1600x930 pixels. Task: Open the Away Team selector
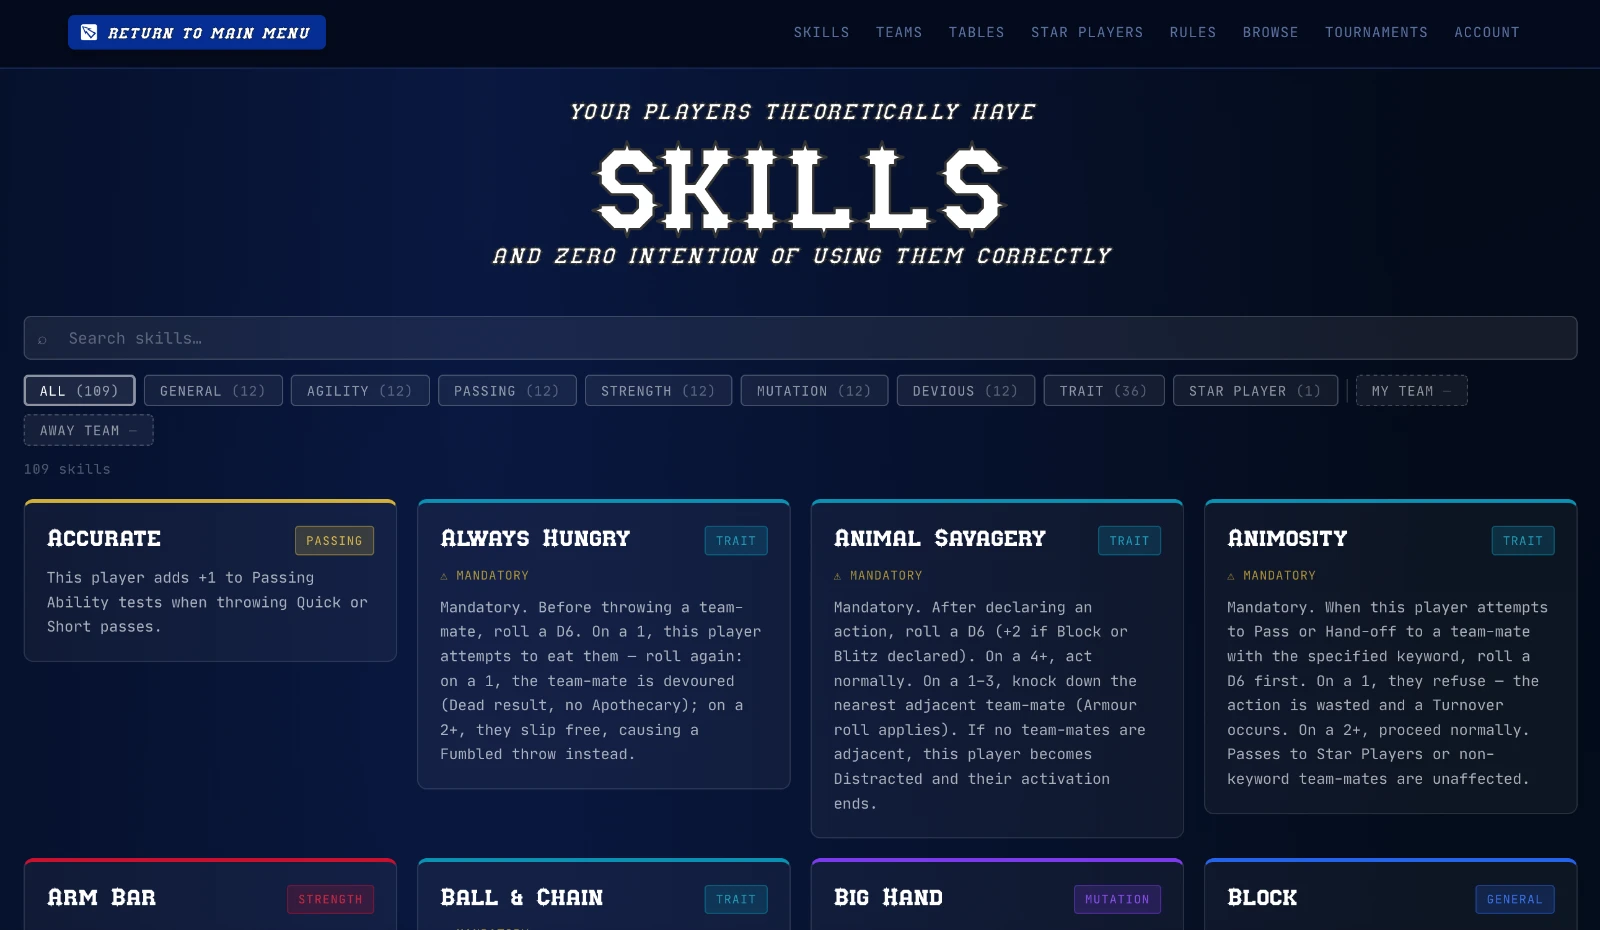(x=89, y=430)
